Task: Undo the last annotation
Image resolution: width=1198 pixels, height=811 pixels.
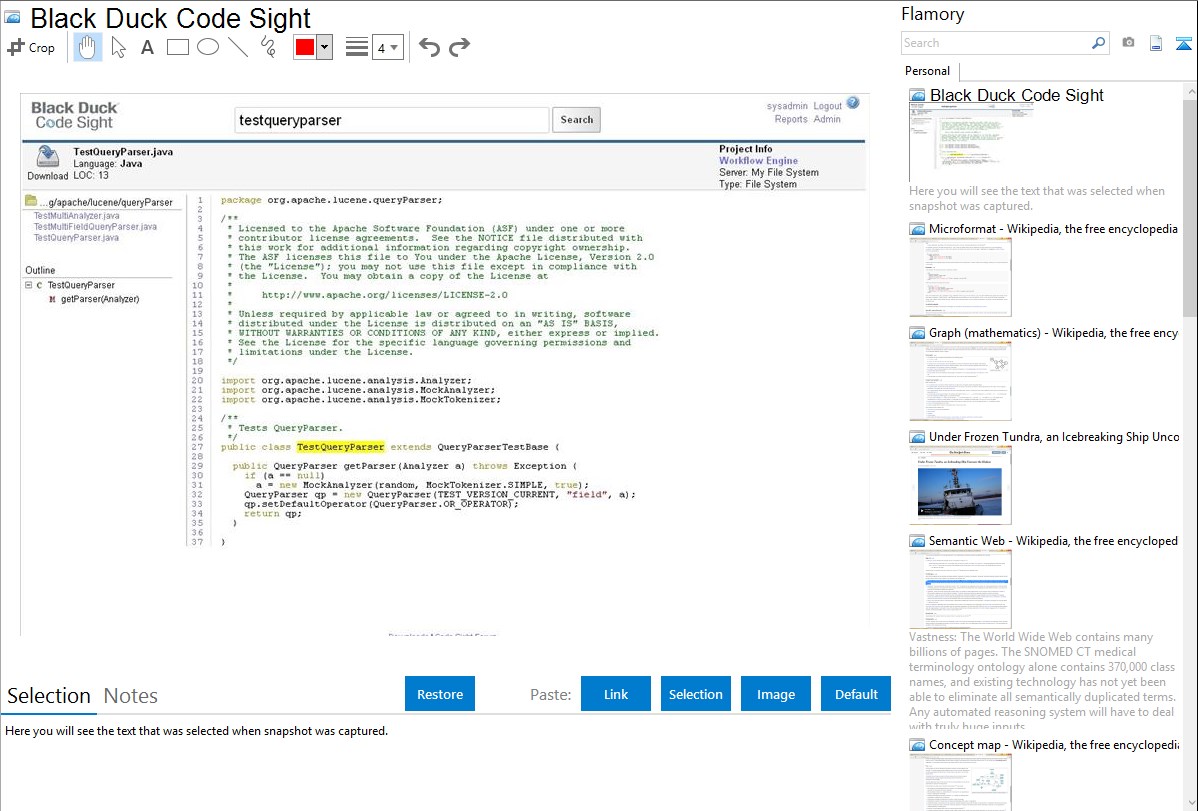Action: click(x=429, y=47)
